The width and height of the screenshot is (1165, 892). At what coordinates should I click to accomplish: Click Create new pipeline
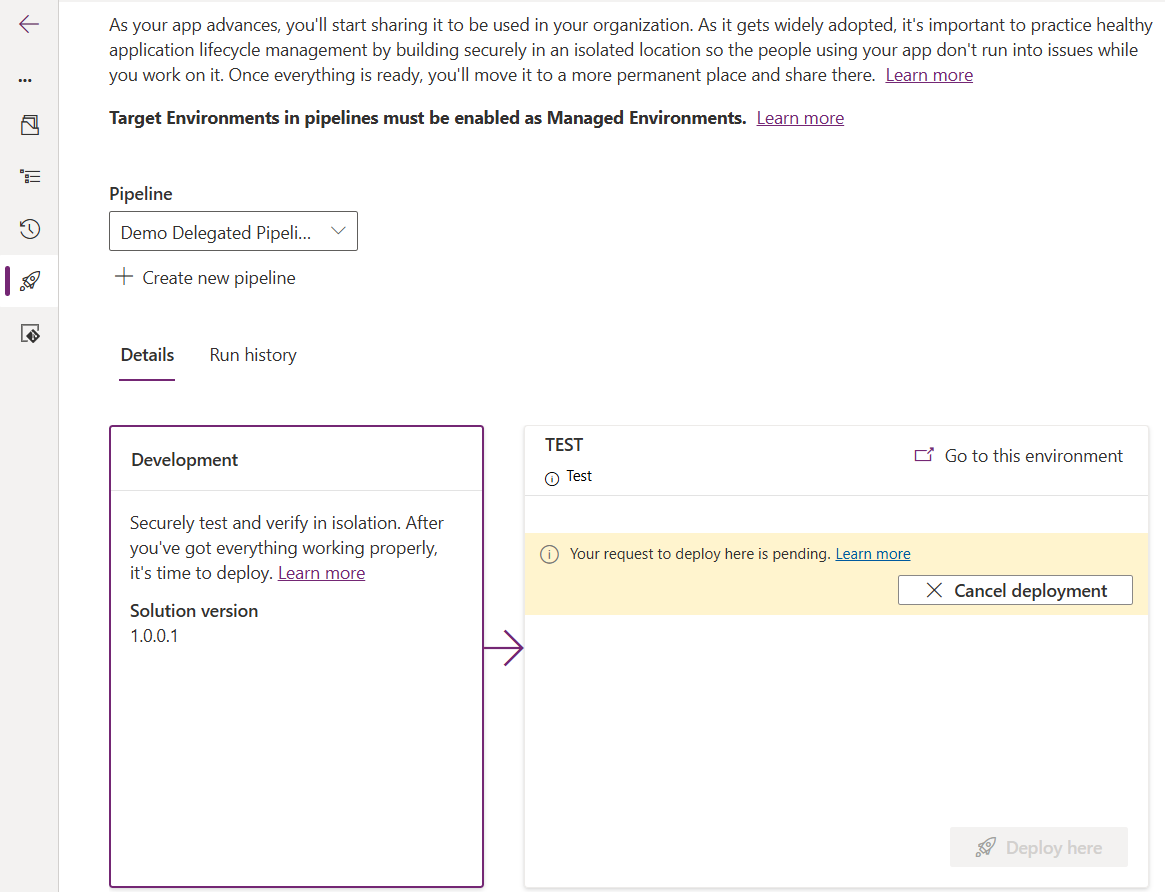coord(206,278)
